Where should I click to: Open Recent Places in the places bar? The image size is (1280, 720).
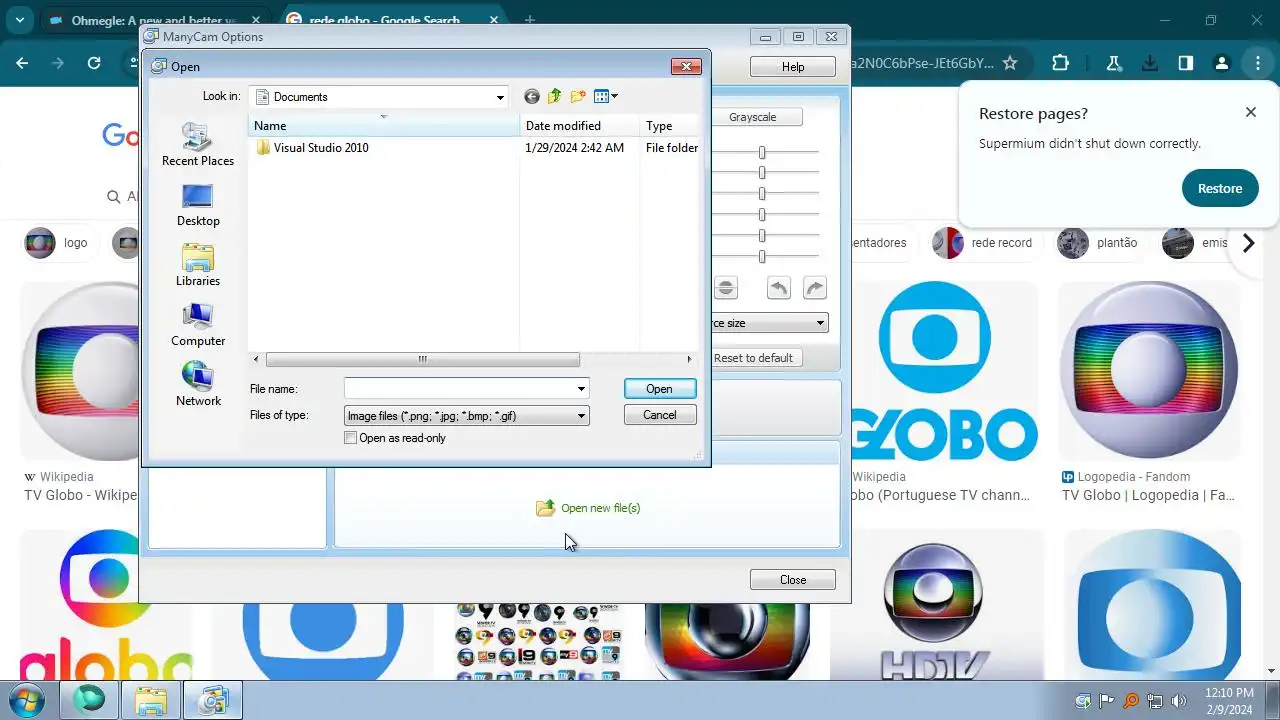[198, 145]
